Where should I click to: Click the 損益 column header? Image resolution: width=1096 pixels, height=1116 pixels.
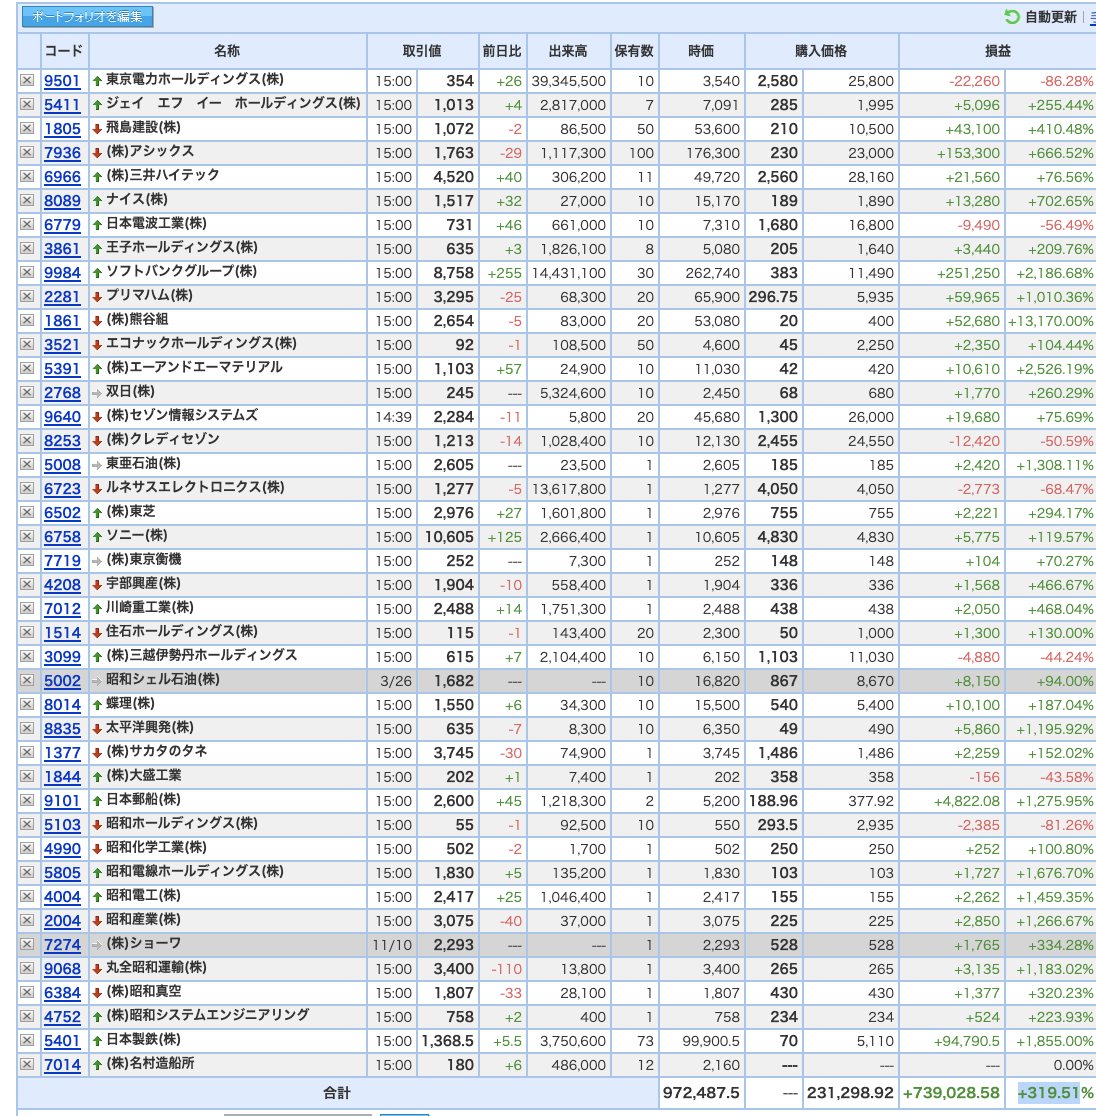pos(998,51)
